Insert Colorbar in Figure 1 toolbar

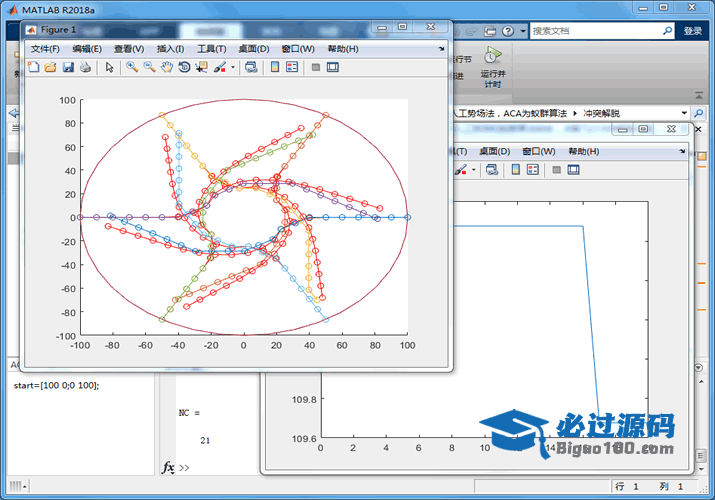[275, 67]
